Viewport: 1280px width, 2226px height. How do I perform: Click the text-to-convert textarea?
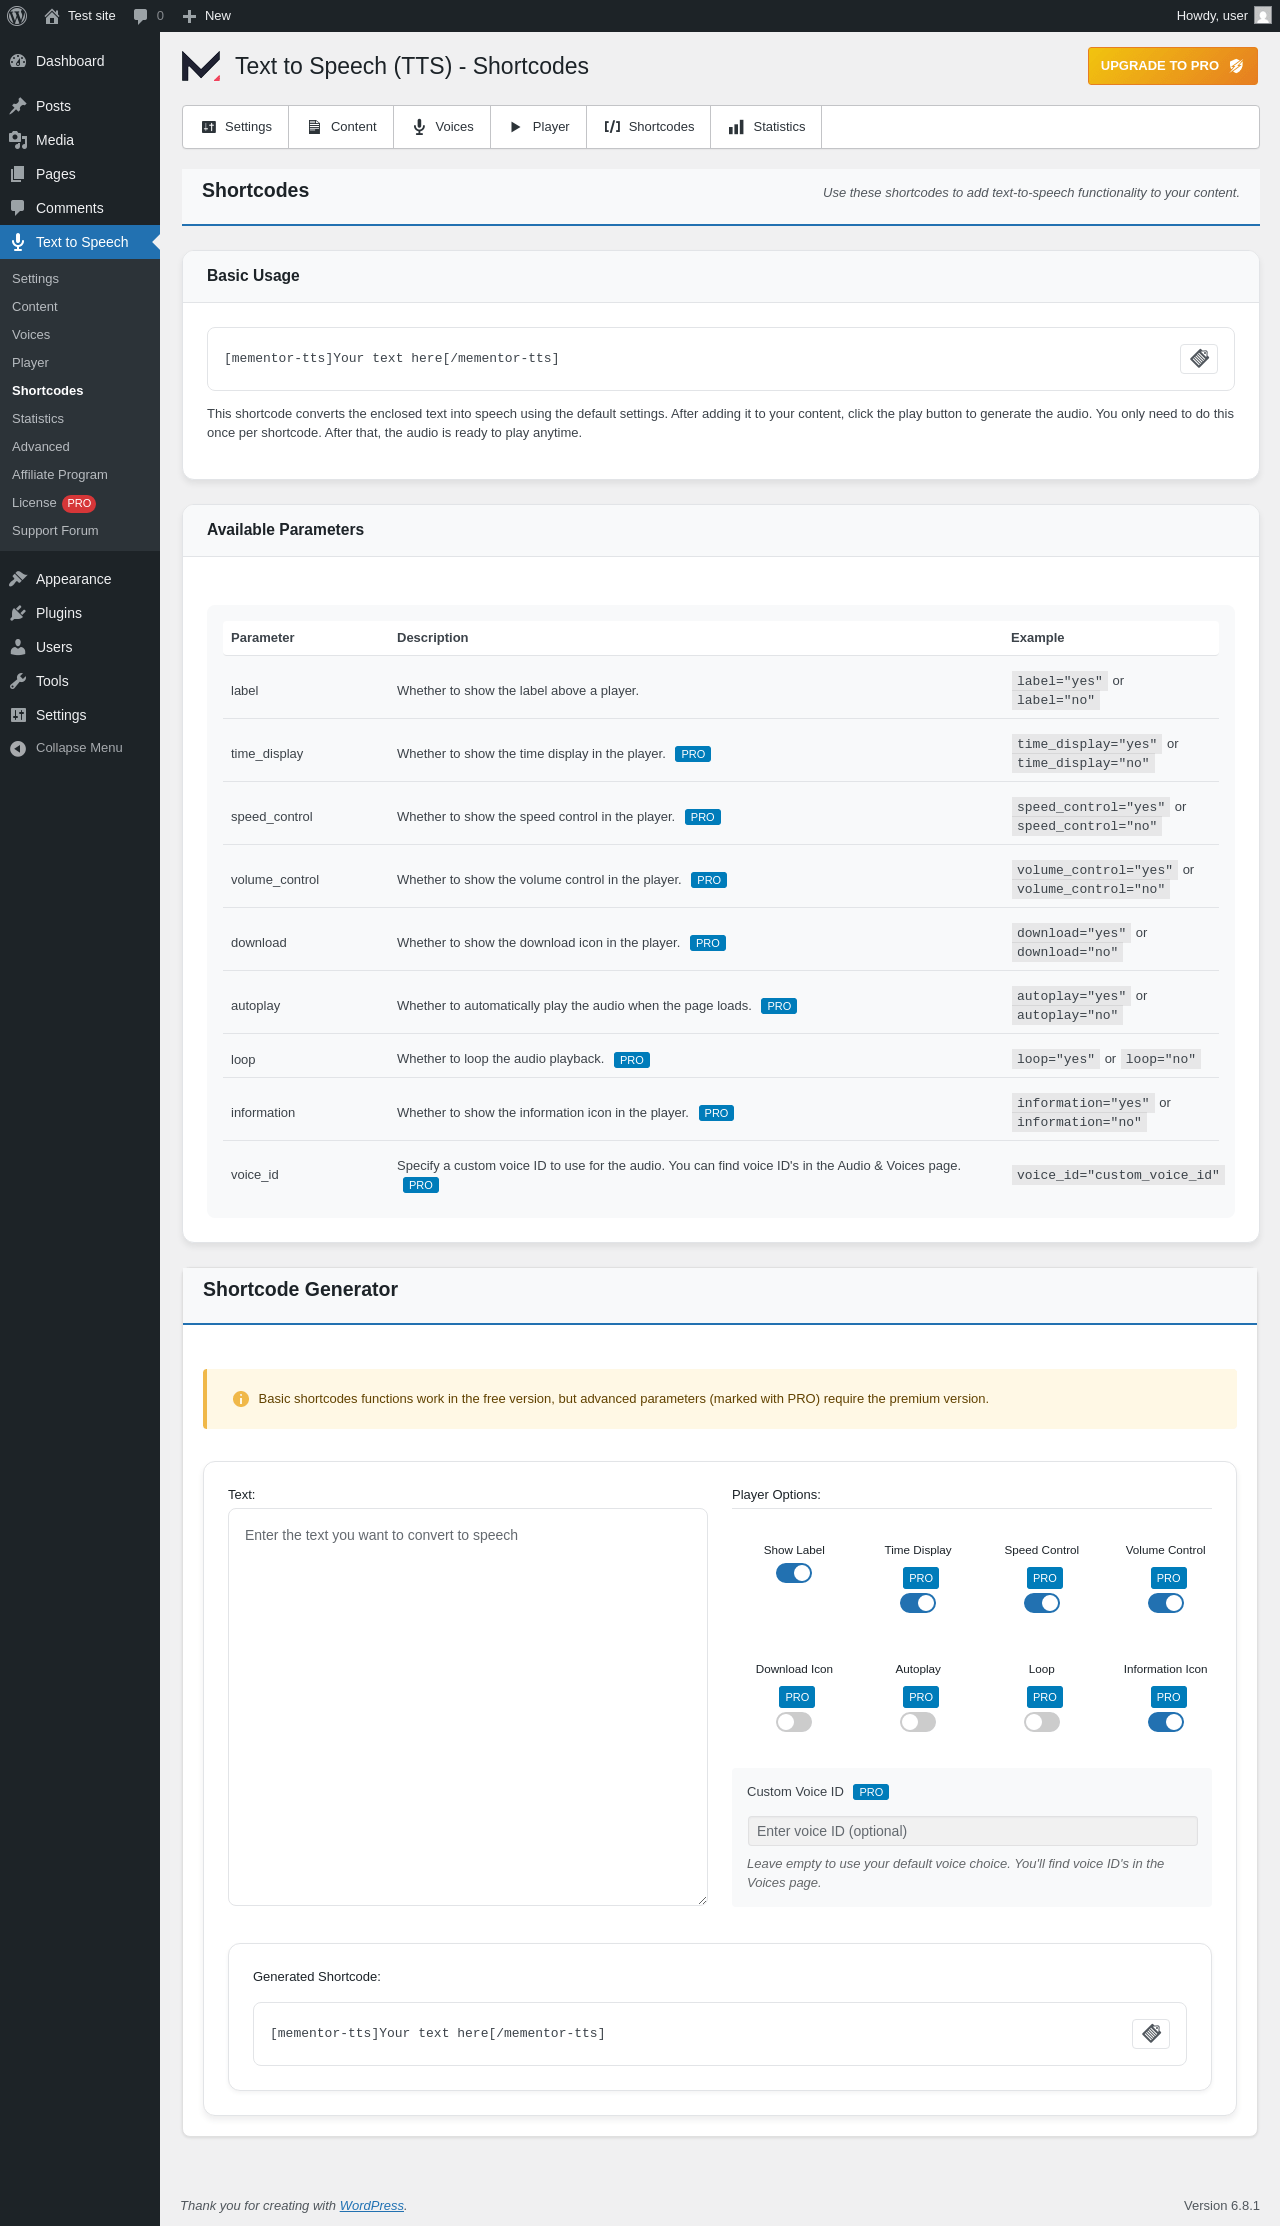468,1707
